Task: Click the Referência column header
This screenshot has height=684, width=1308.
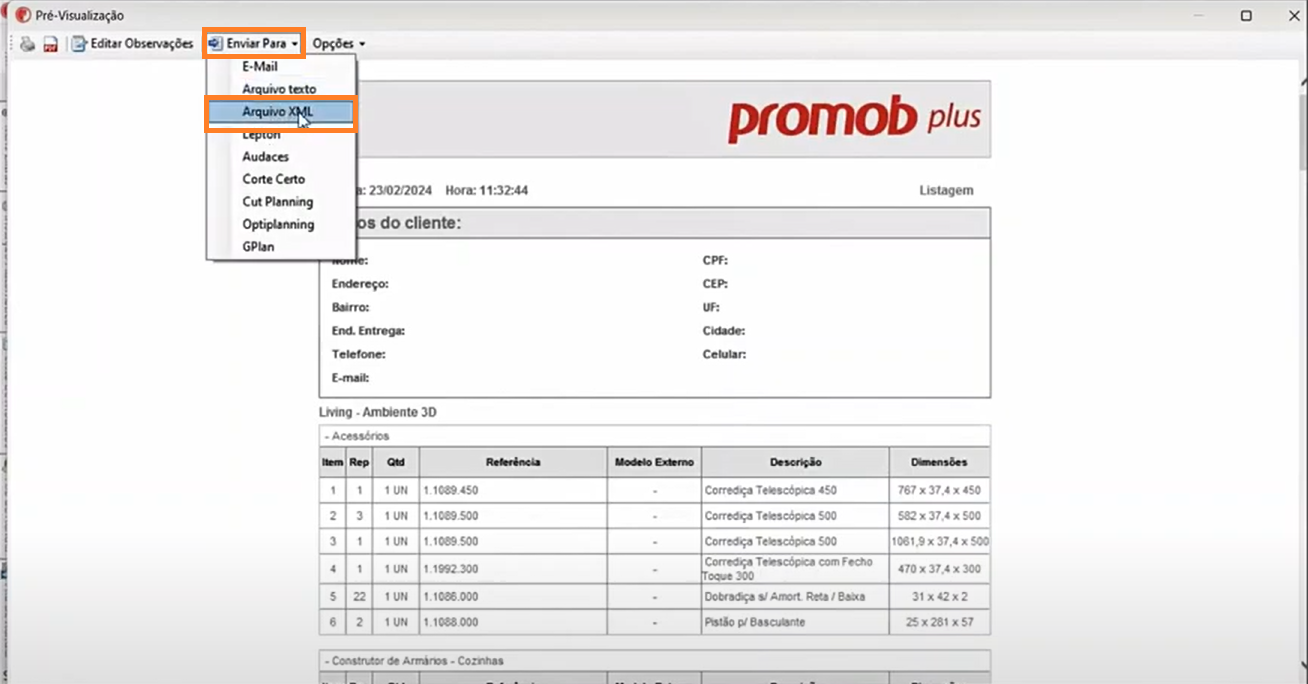Action: [x=513, y=462]
